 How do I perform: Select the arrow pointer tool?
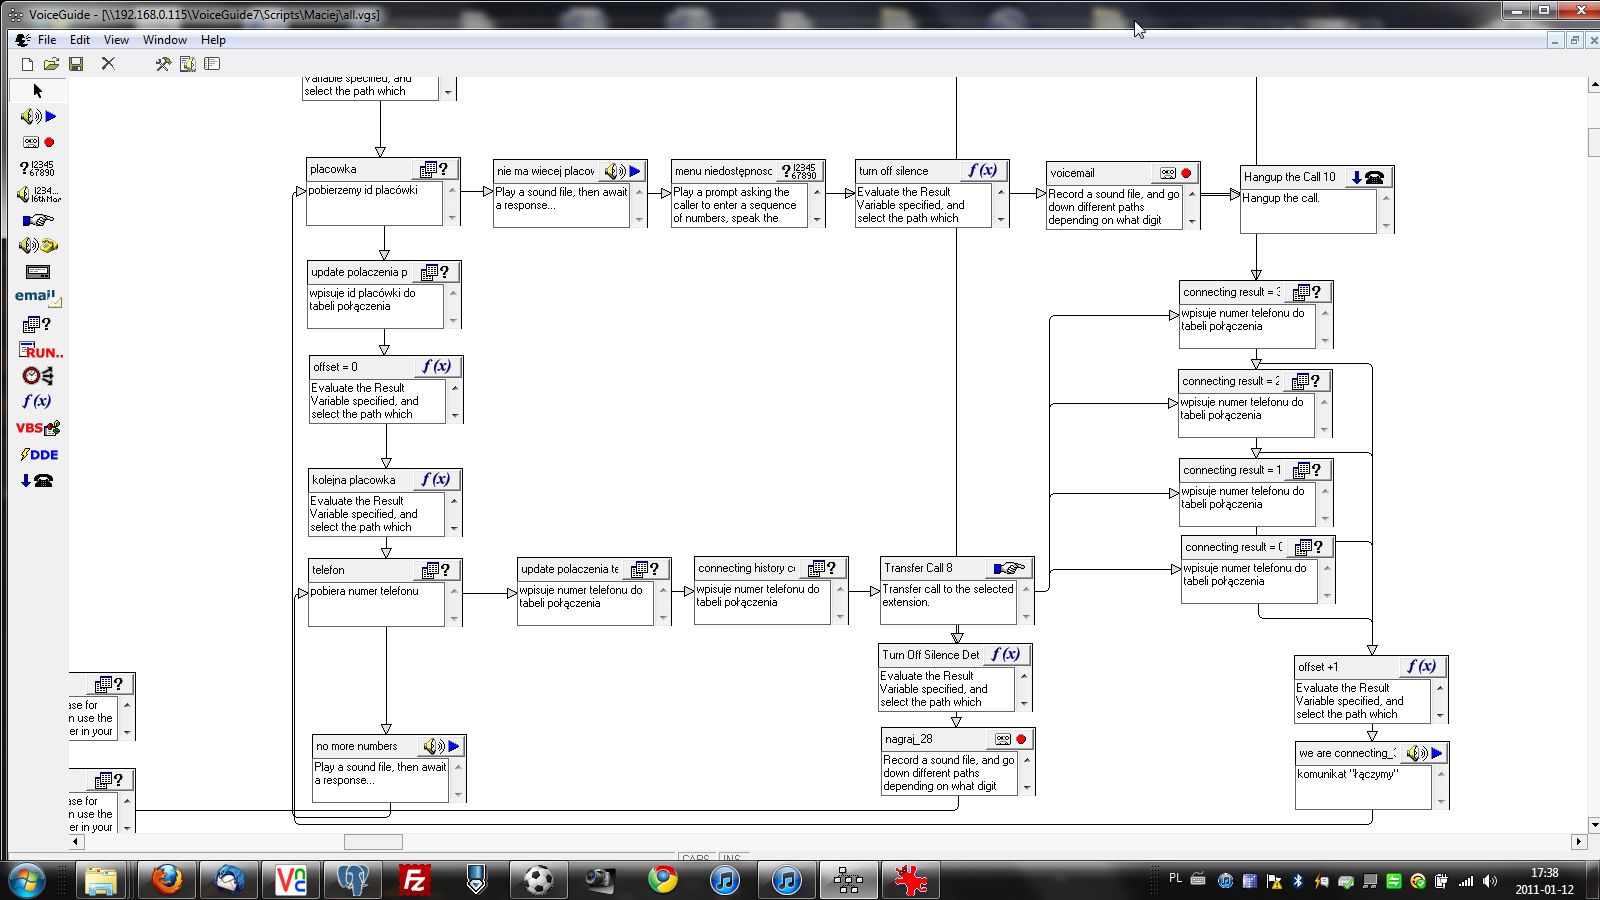coord(37,91)
